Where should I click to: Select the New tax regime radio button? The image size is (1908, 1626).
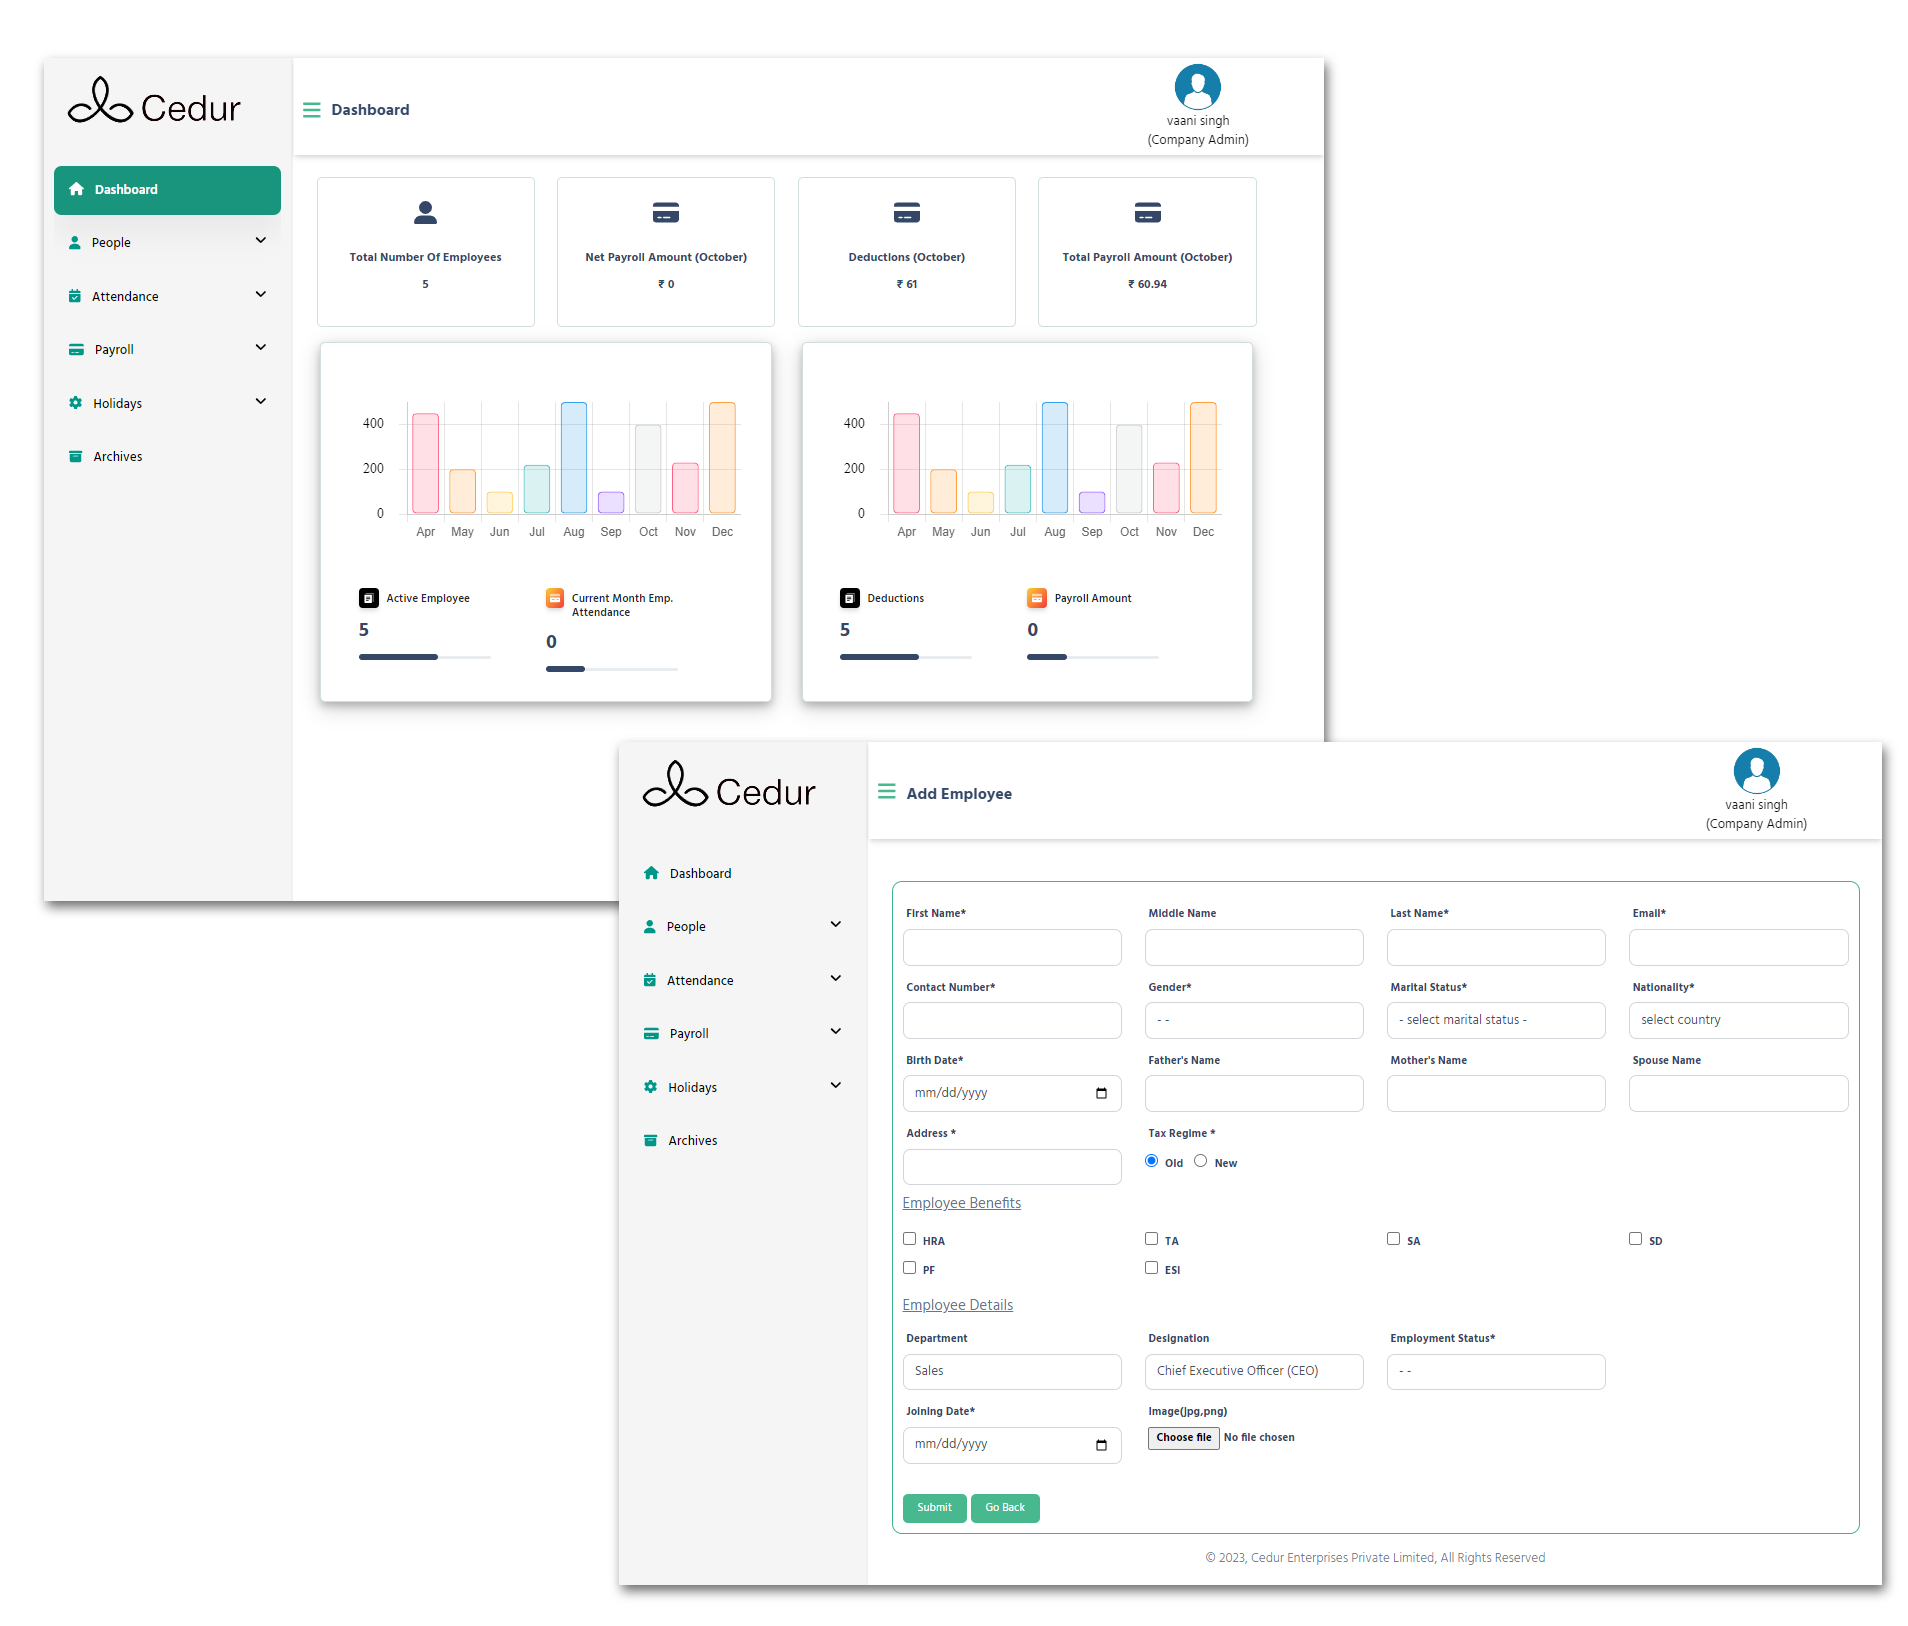(1200, 1161)
